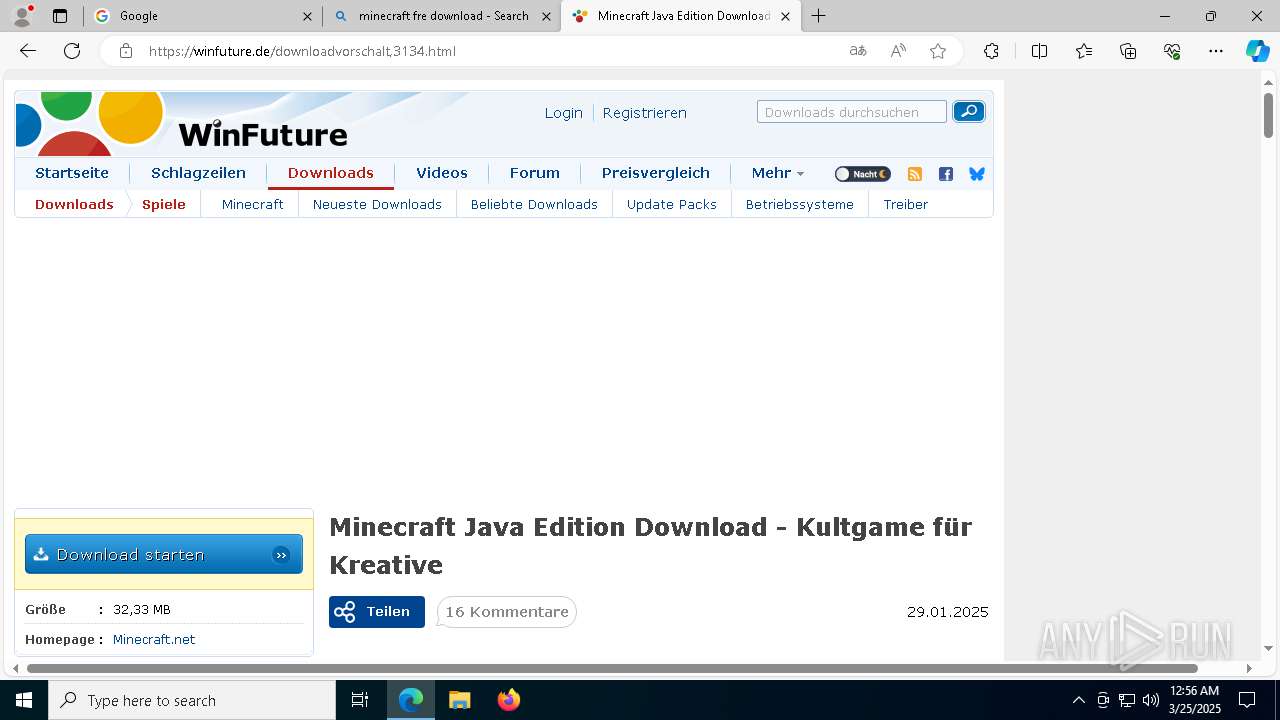Close the Minecraft Java Edition Download tab

(x=785, y=16)
